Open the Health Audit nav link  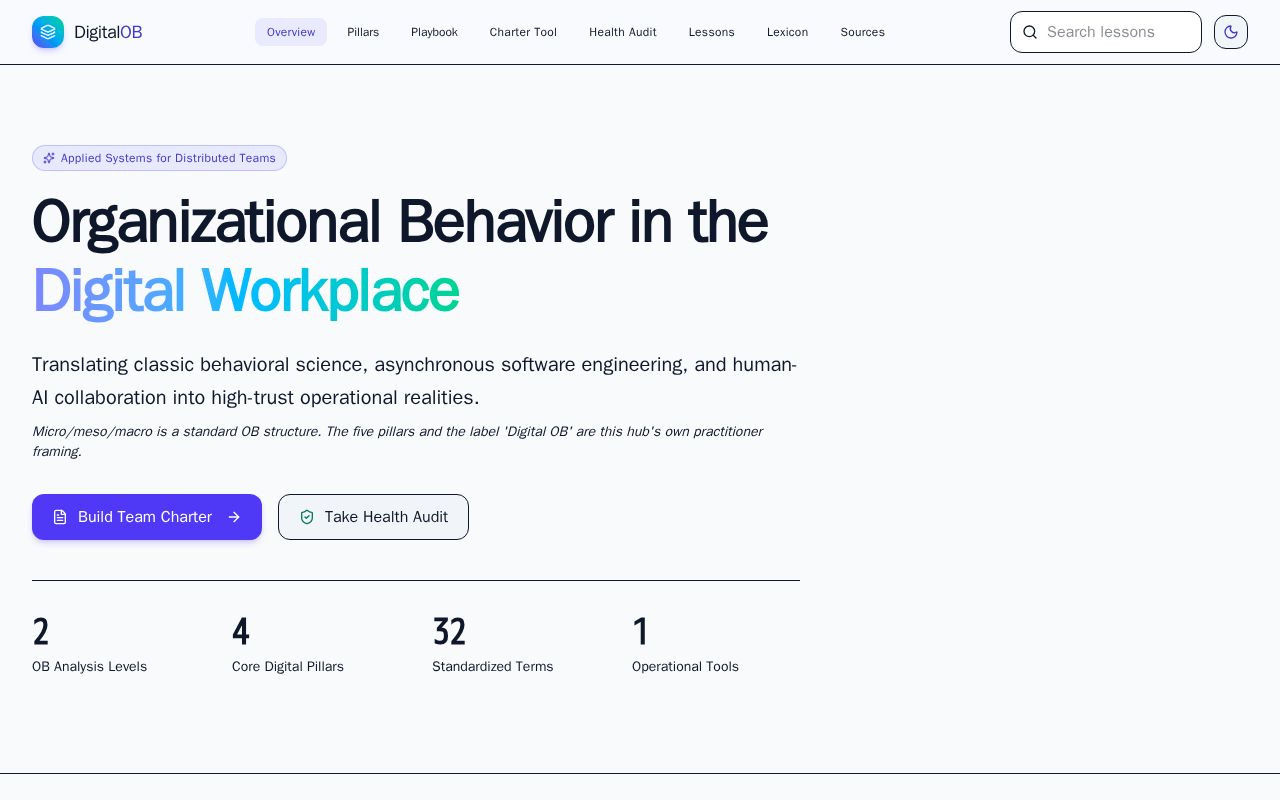point(623,32)
